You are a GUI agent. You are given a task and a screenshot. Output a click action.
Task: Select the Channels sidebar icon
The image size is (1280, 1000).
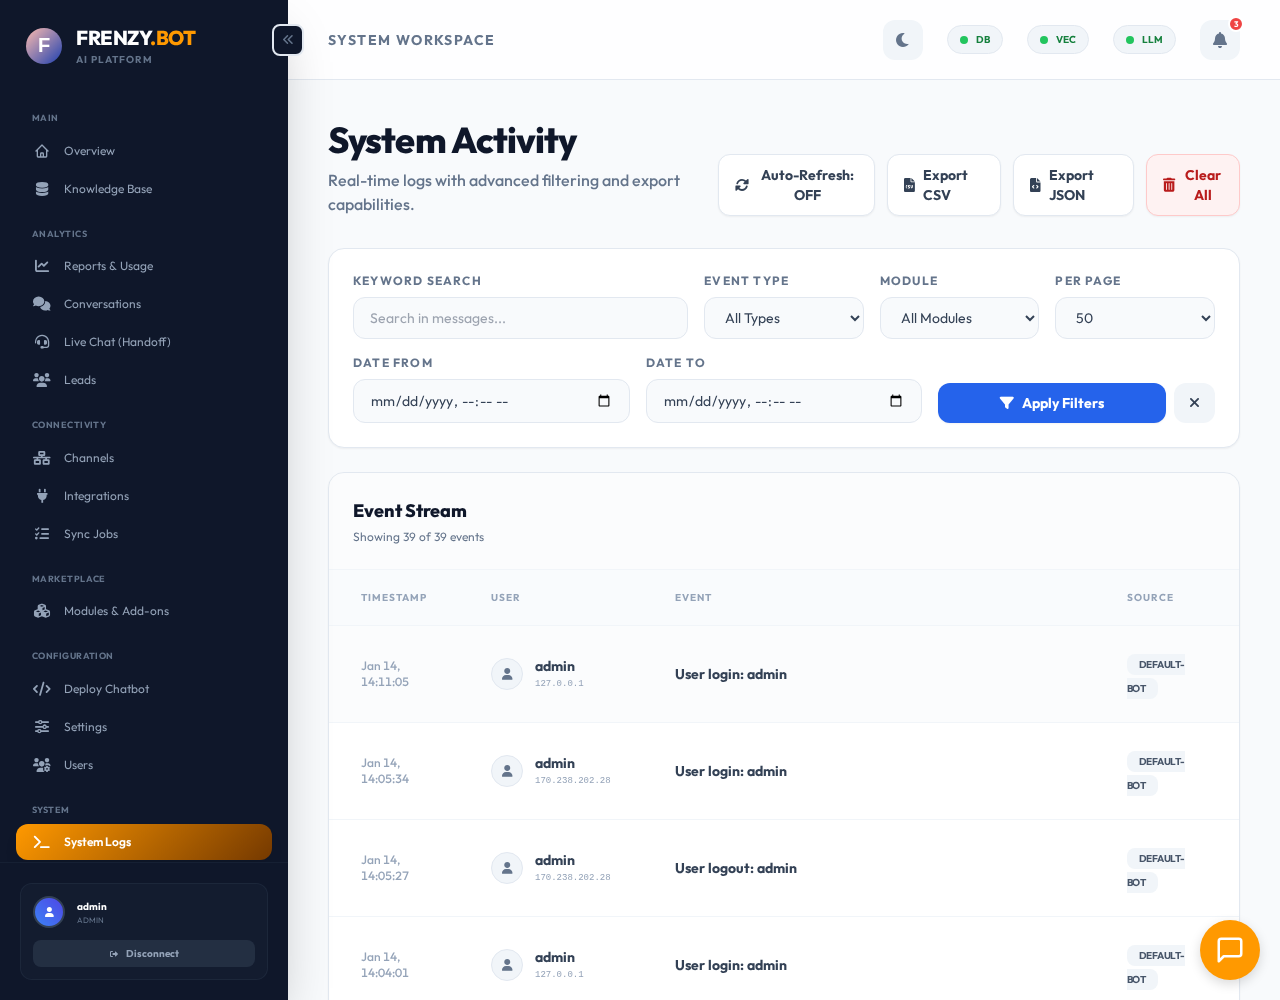[42, 458]
